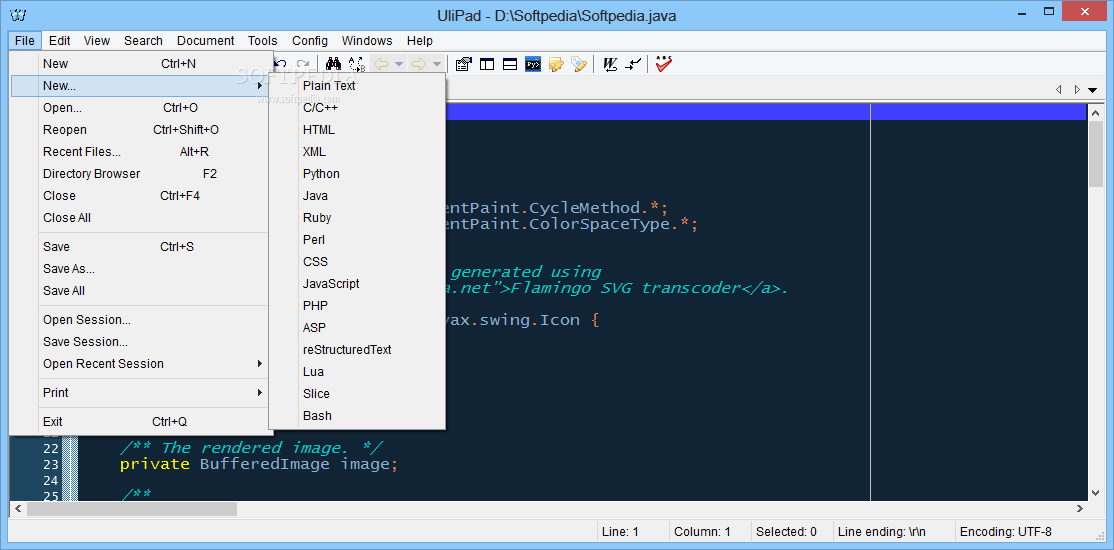Image resolution: width=1114 pixels, height=550 pixels.
Task: Select Open Session...
Action: point(140,320)
